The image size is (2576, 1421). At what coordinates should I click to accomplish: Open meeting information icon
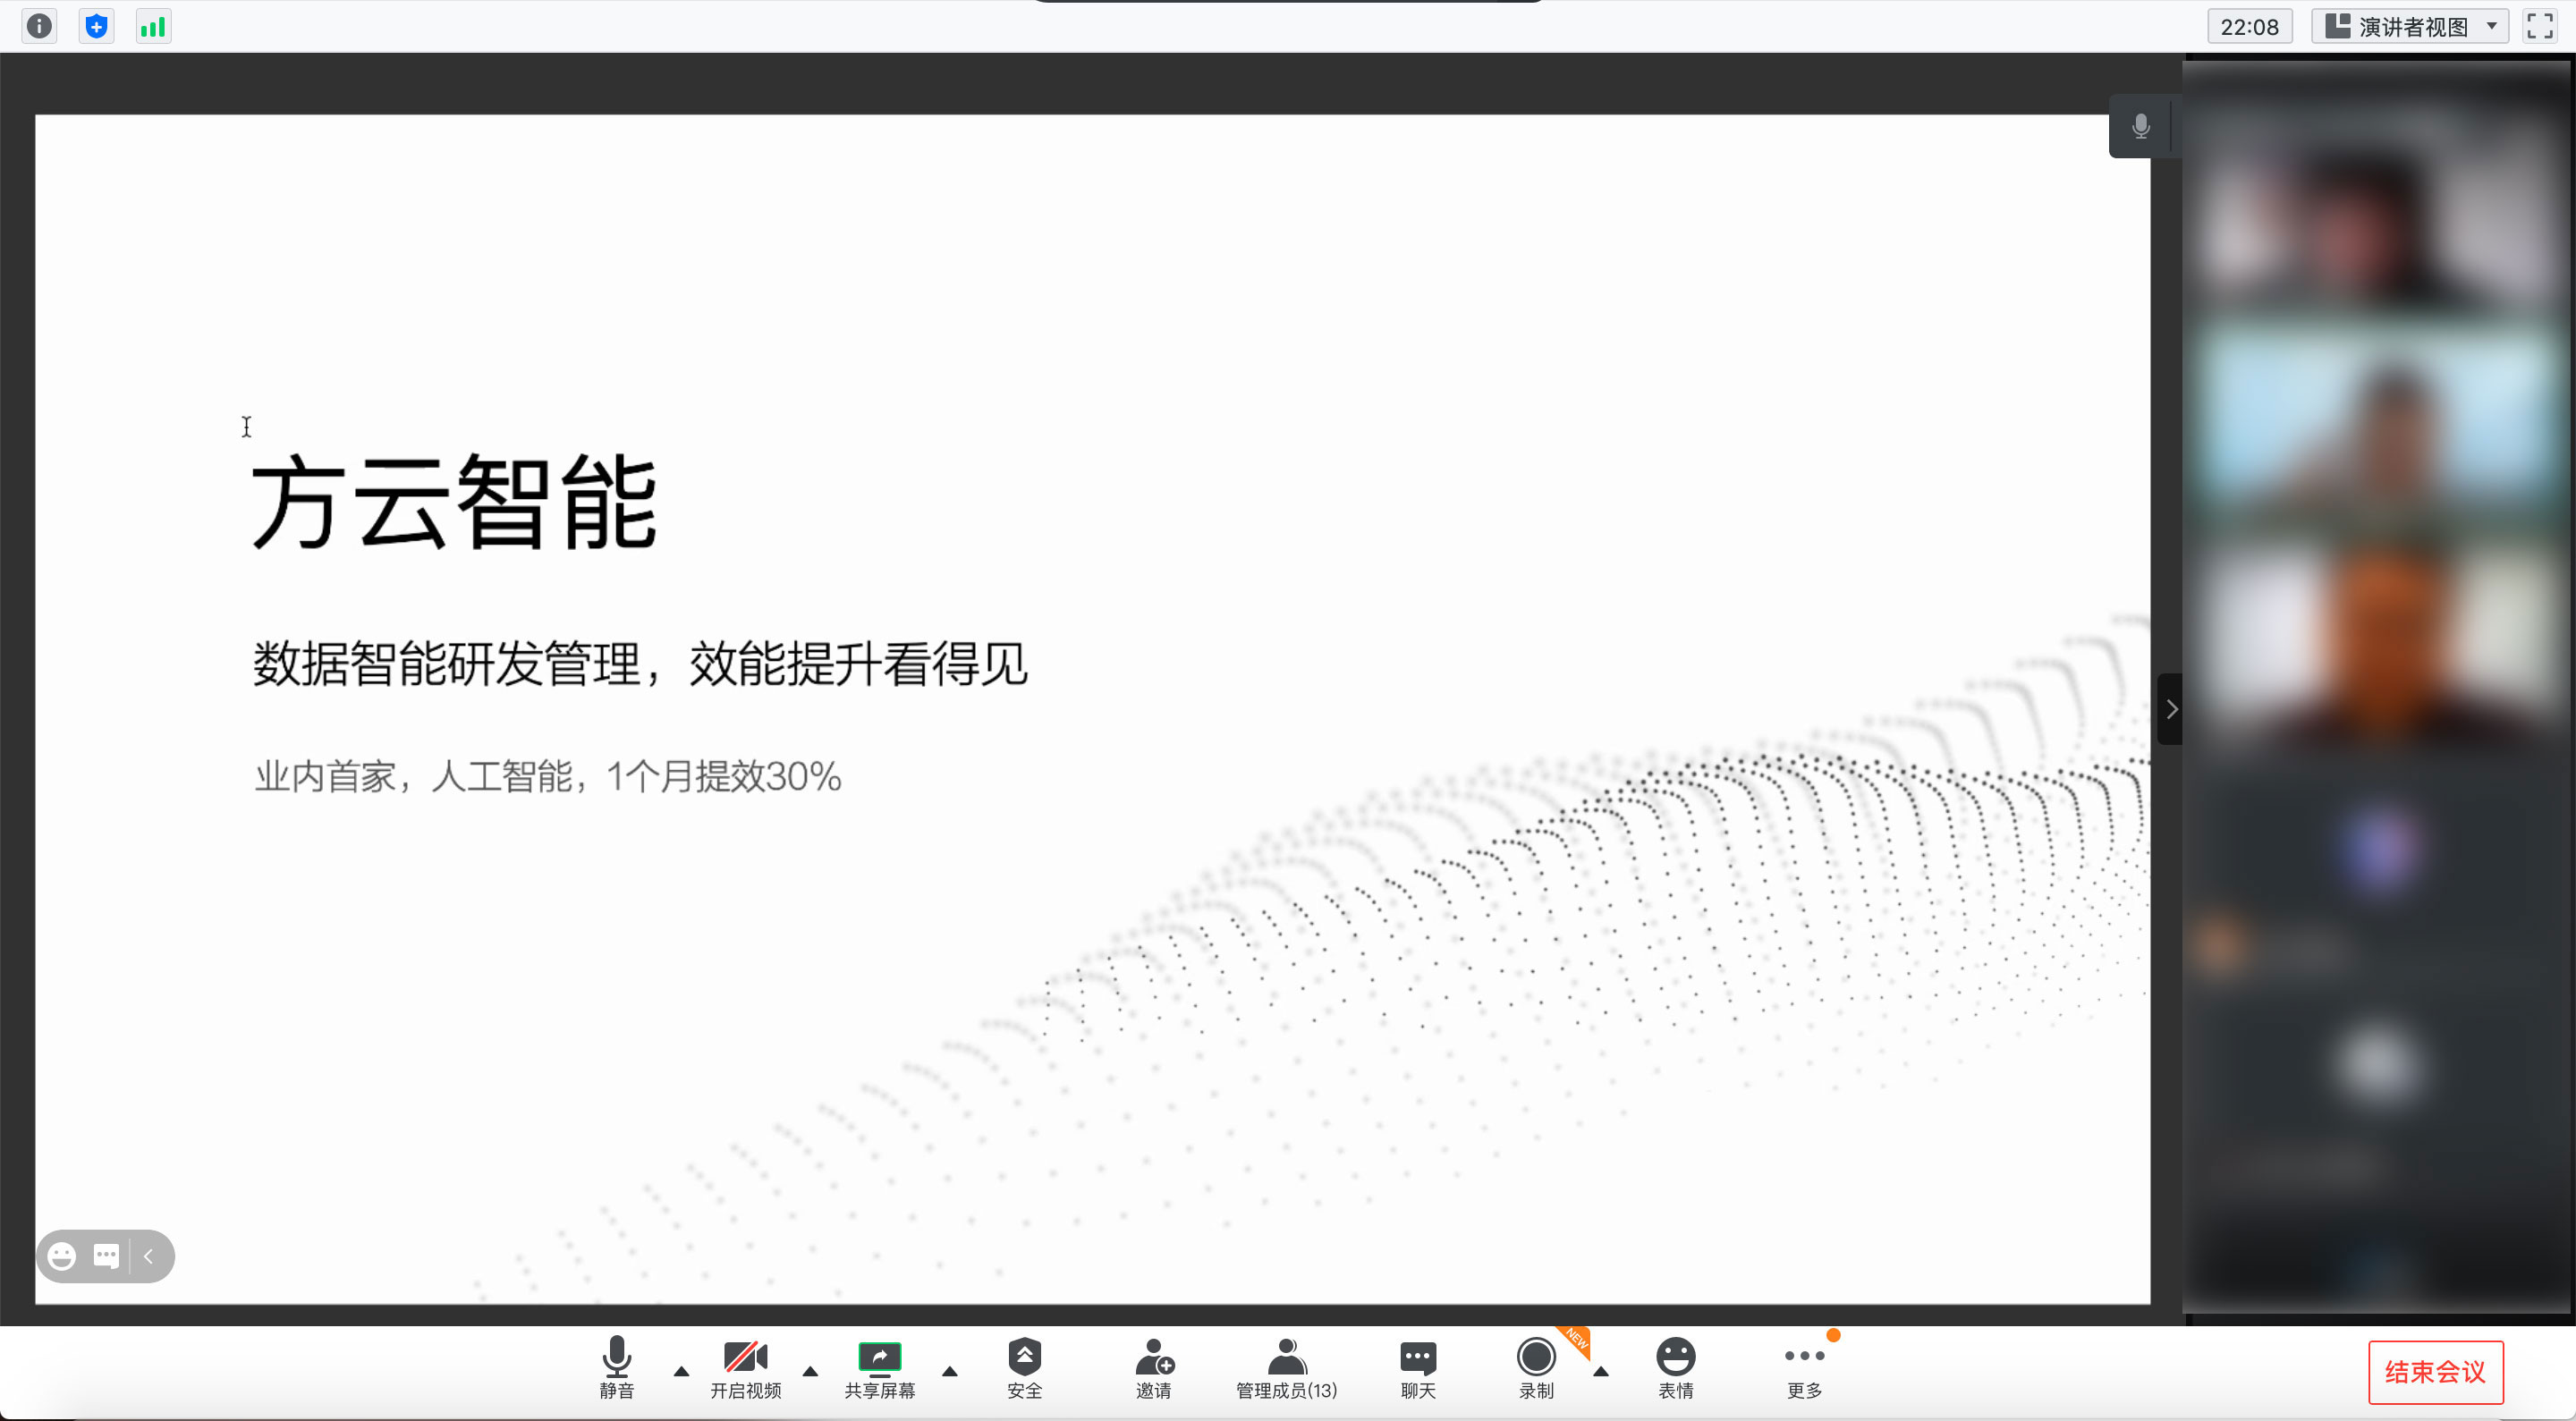pyautogui.click(x=39, y=26)
